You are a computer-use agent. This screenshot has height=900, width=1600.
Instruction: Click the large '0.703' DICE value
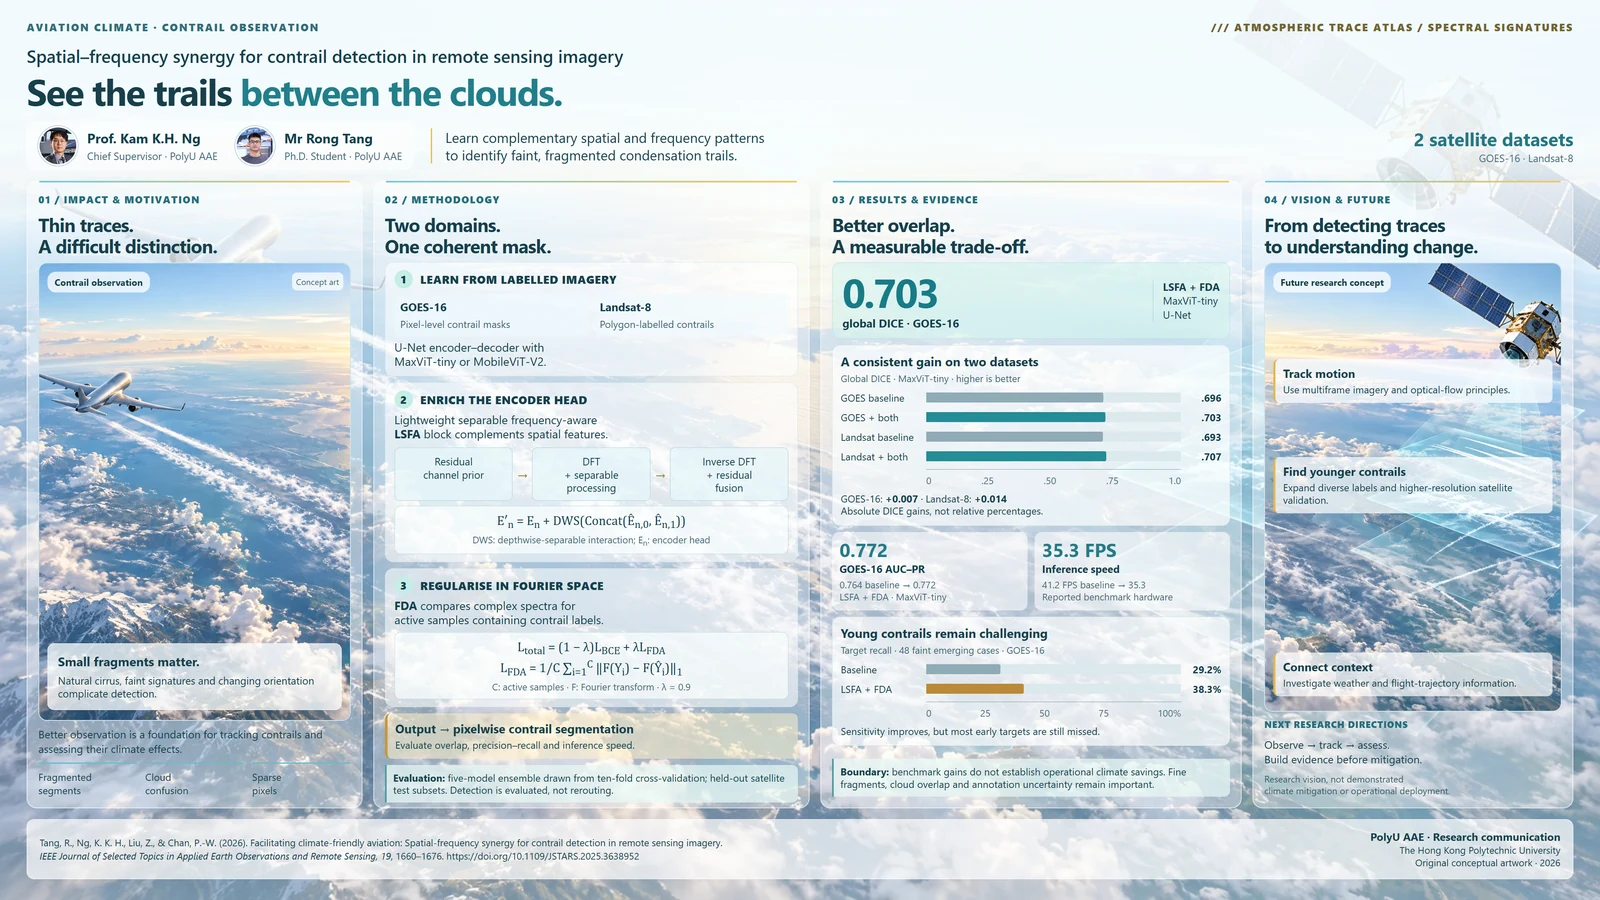coord(890,295)
